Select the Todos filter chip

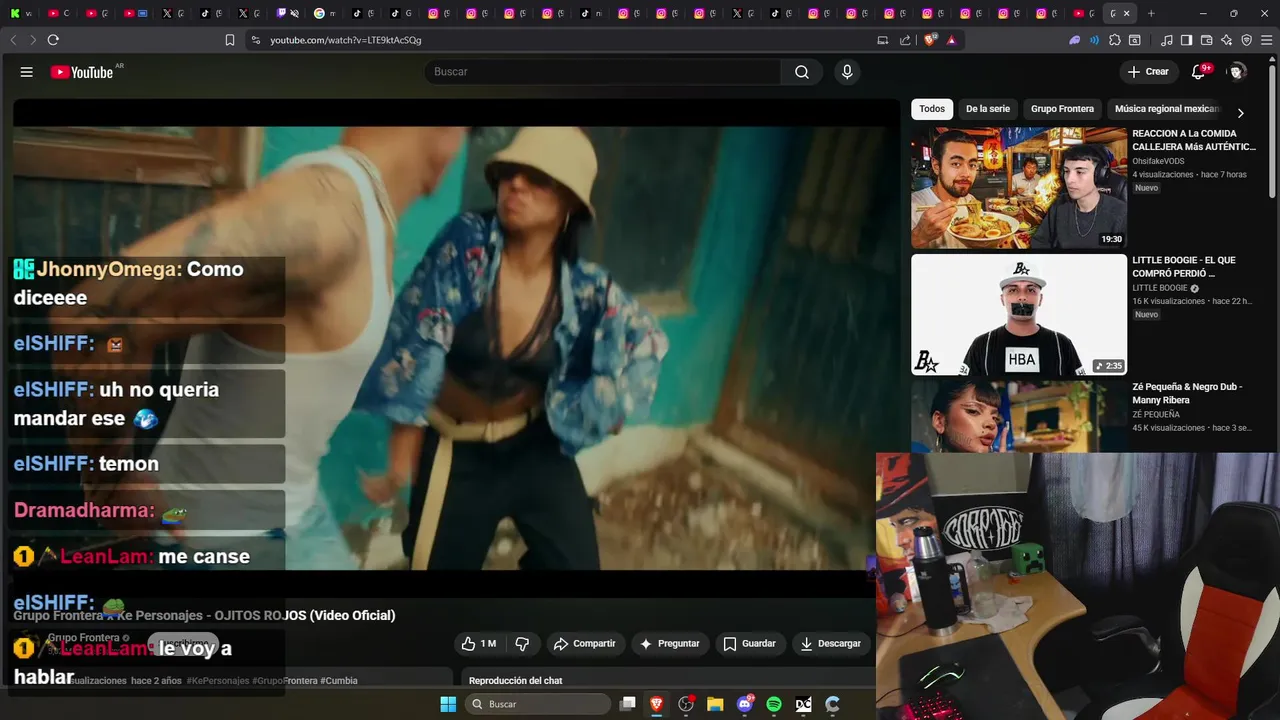(932, 109)
